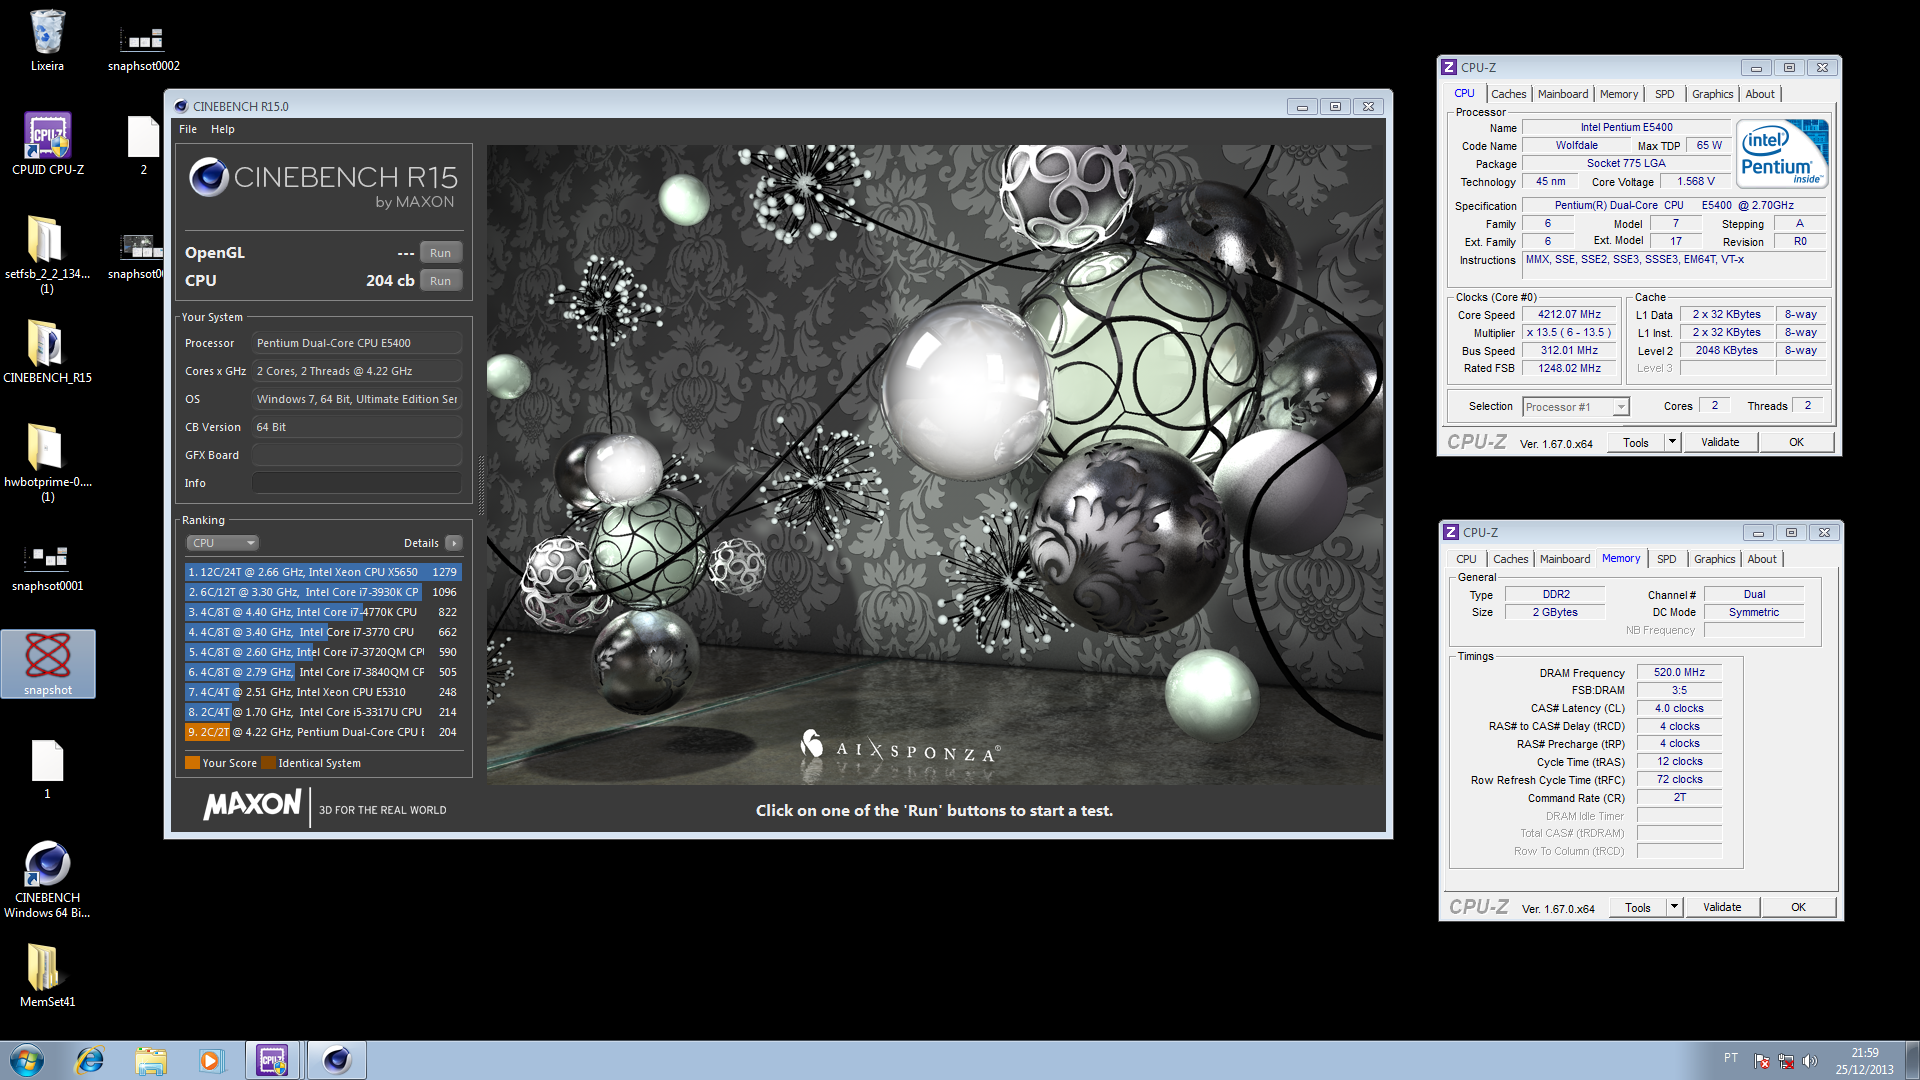The image size is (1920, 1080).
Task: Select Core i7-4770K ranking entry
Action: 322,612
